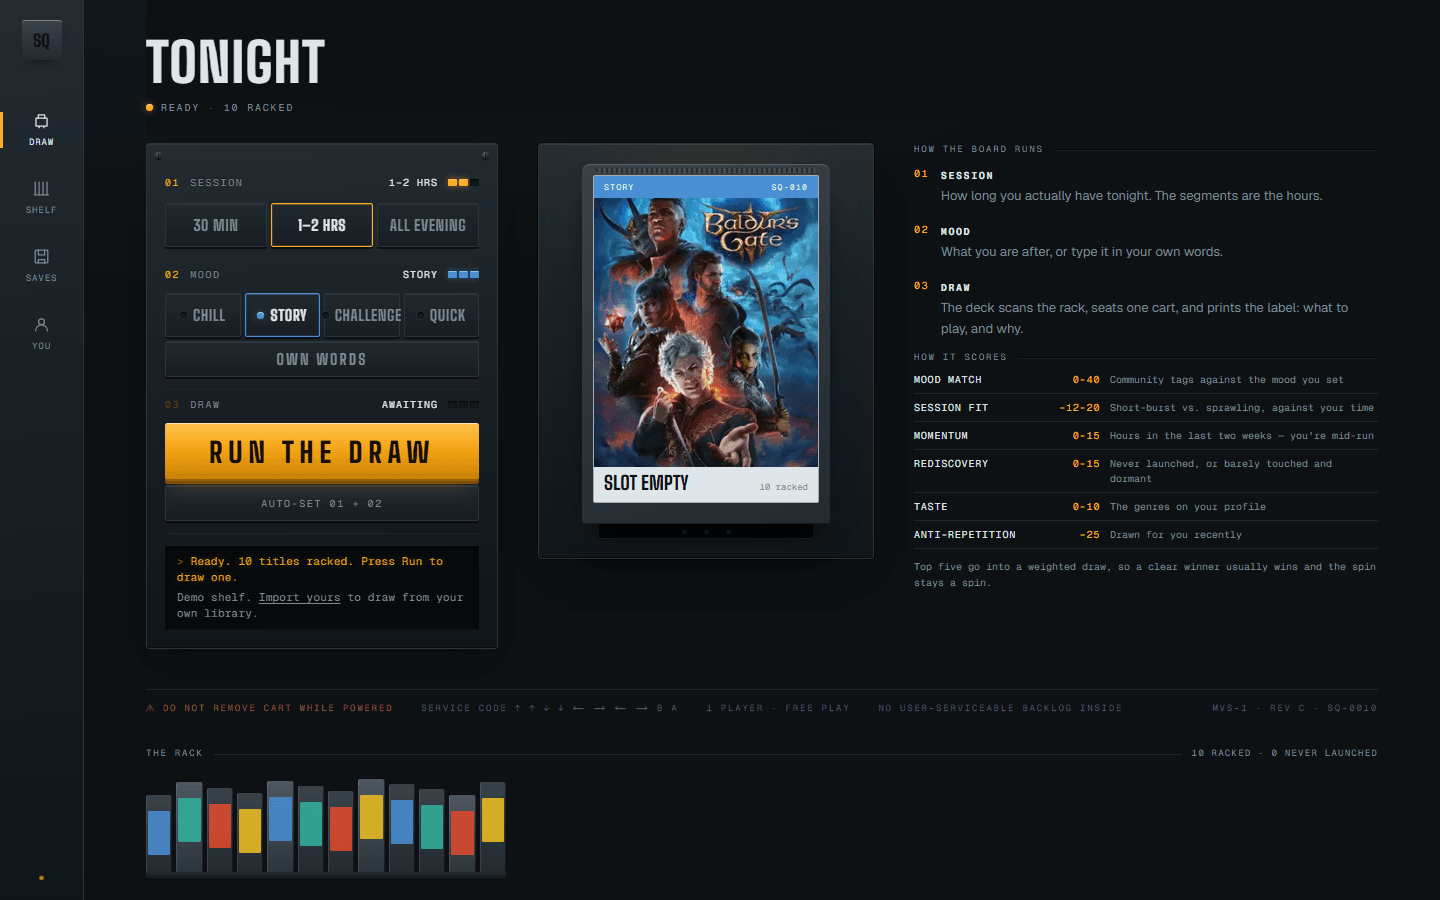Click the '1 PLAYER · FREE PLAY' footer text
The height and width of the screenshot is (900, 1440).
[x=778, y=708]
